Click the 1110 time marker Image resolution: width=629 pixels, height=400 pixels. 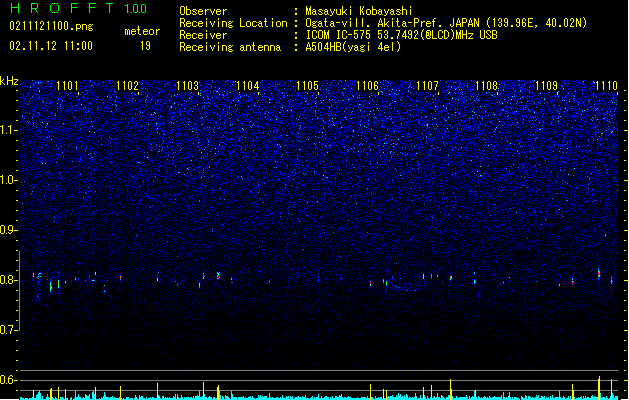tap(606, 86)
